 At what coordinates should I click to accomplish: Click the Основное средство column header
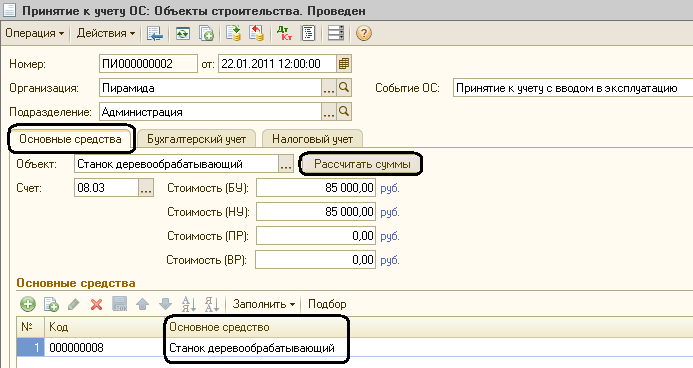429,327
